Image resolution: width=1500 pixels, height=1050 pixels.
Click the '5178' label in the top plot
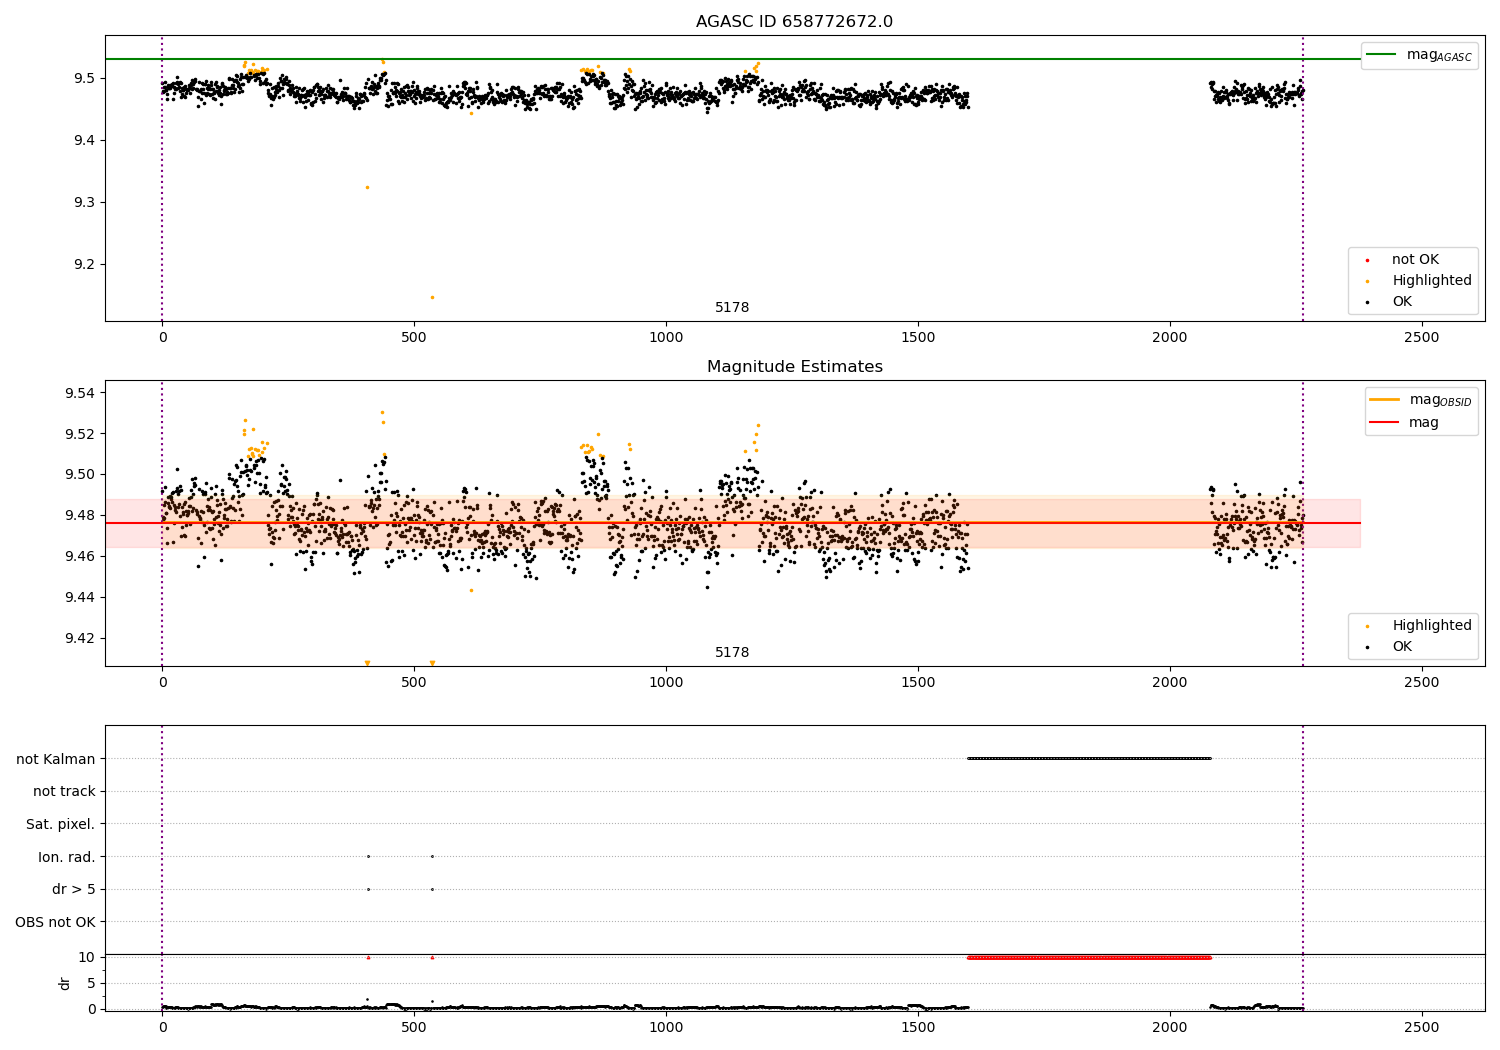click(732, 308)
